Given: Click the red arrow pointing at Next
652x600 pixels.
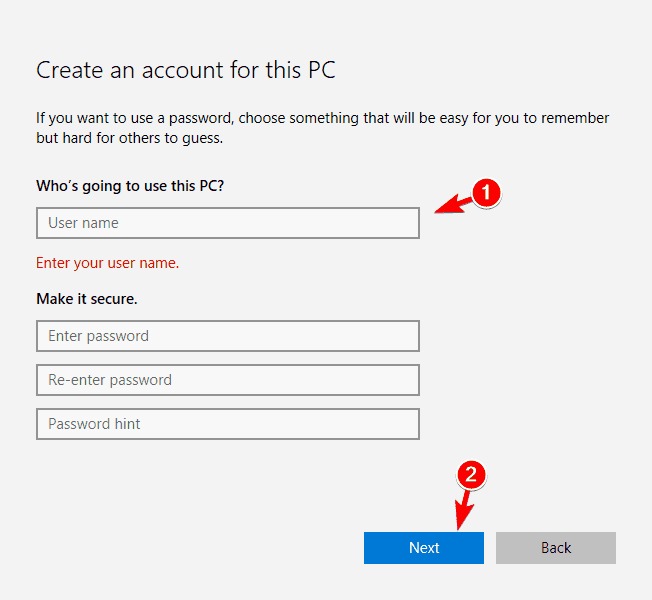Looking at the screenshot, I should click(x=462, y=507).
